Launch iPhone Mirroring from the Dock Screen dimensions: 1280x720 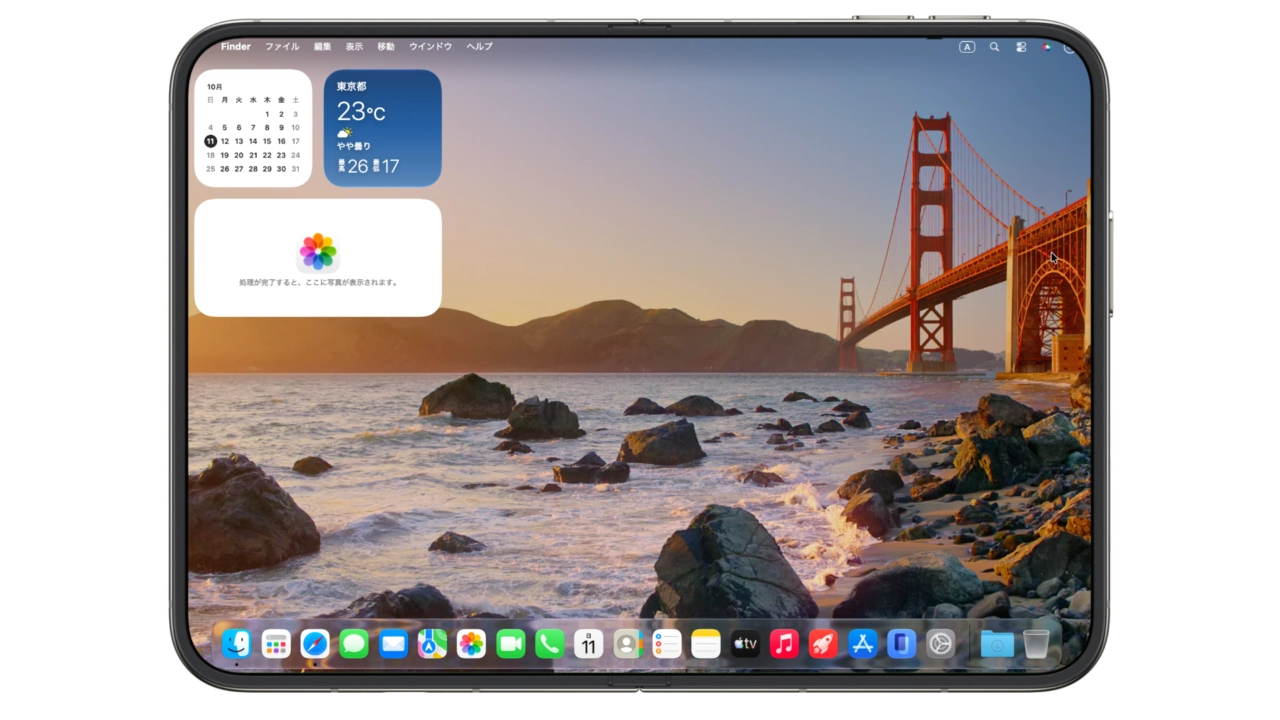[x=901, y=644]
